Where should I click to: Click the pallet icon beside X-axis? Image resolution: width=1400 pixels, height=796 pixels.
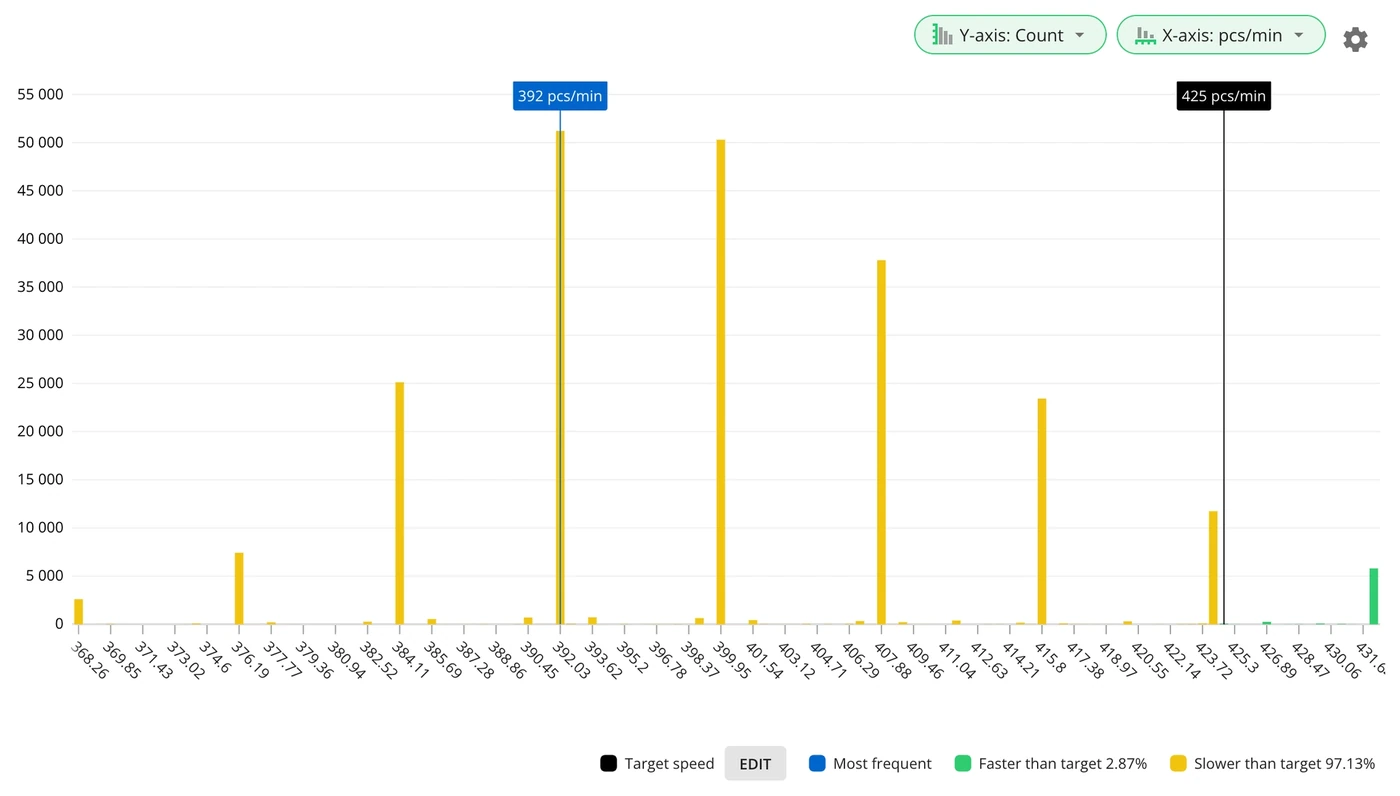point(1145,35)
